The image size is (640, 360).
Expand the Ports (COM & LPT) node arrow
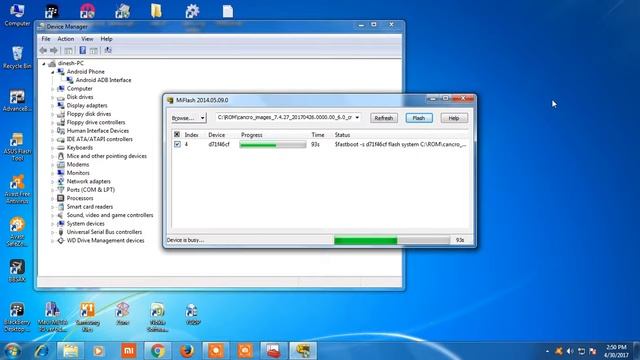pyautogui.click(x=53, y=190)
